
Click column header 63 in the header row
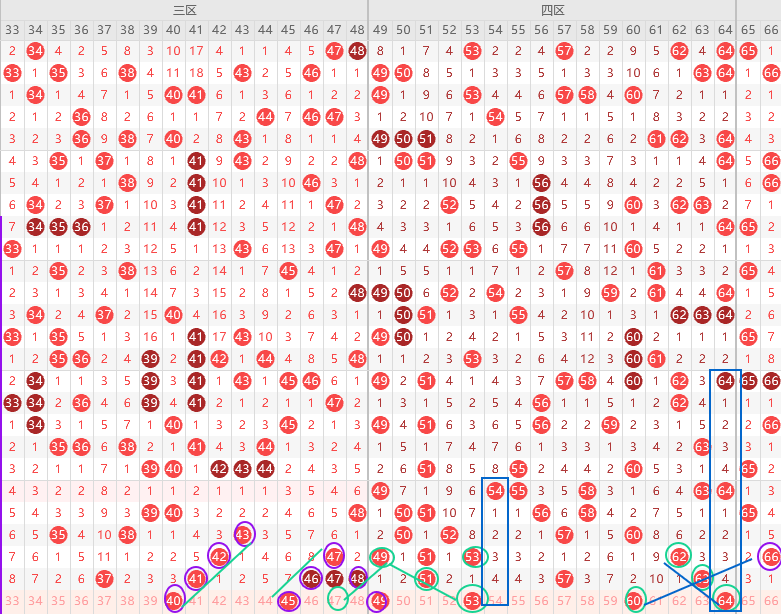pyautogui.click(x=702, y=30)
